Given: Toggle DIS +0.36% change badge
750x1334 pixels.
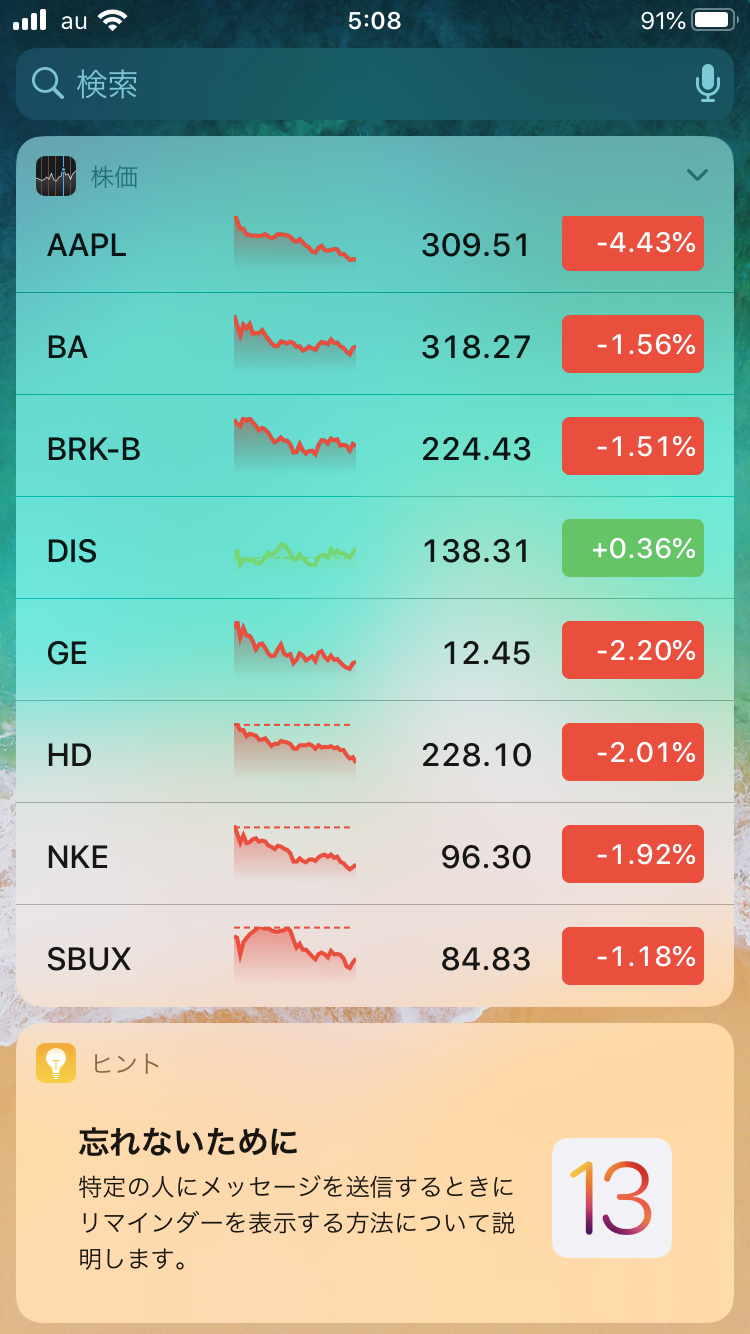Looking at the screenshot, I should tap(632, 549).
